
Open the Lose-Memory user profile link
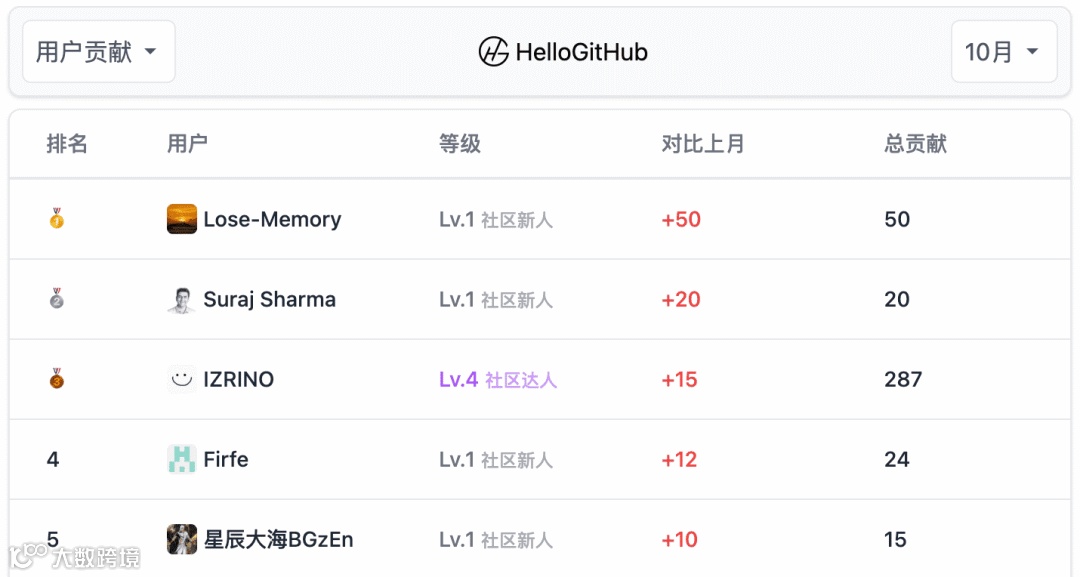[272, 219]
